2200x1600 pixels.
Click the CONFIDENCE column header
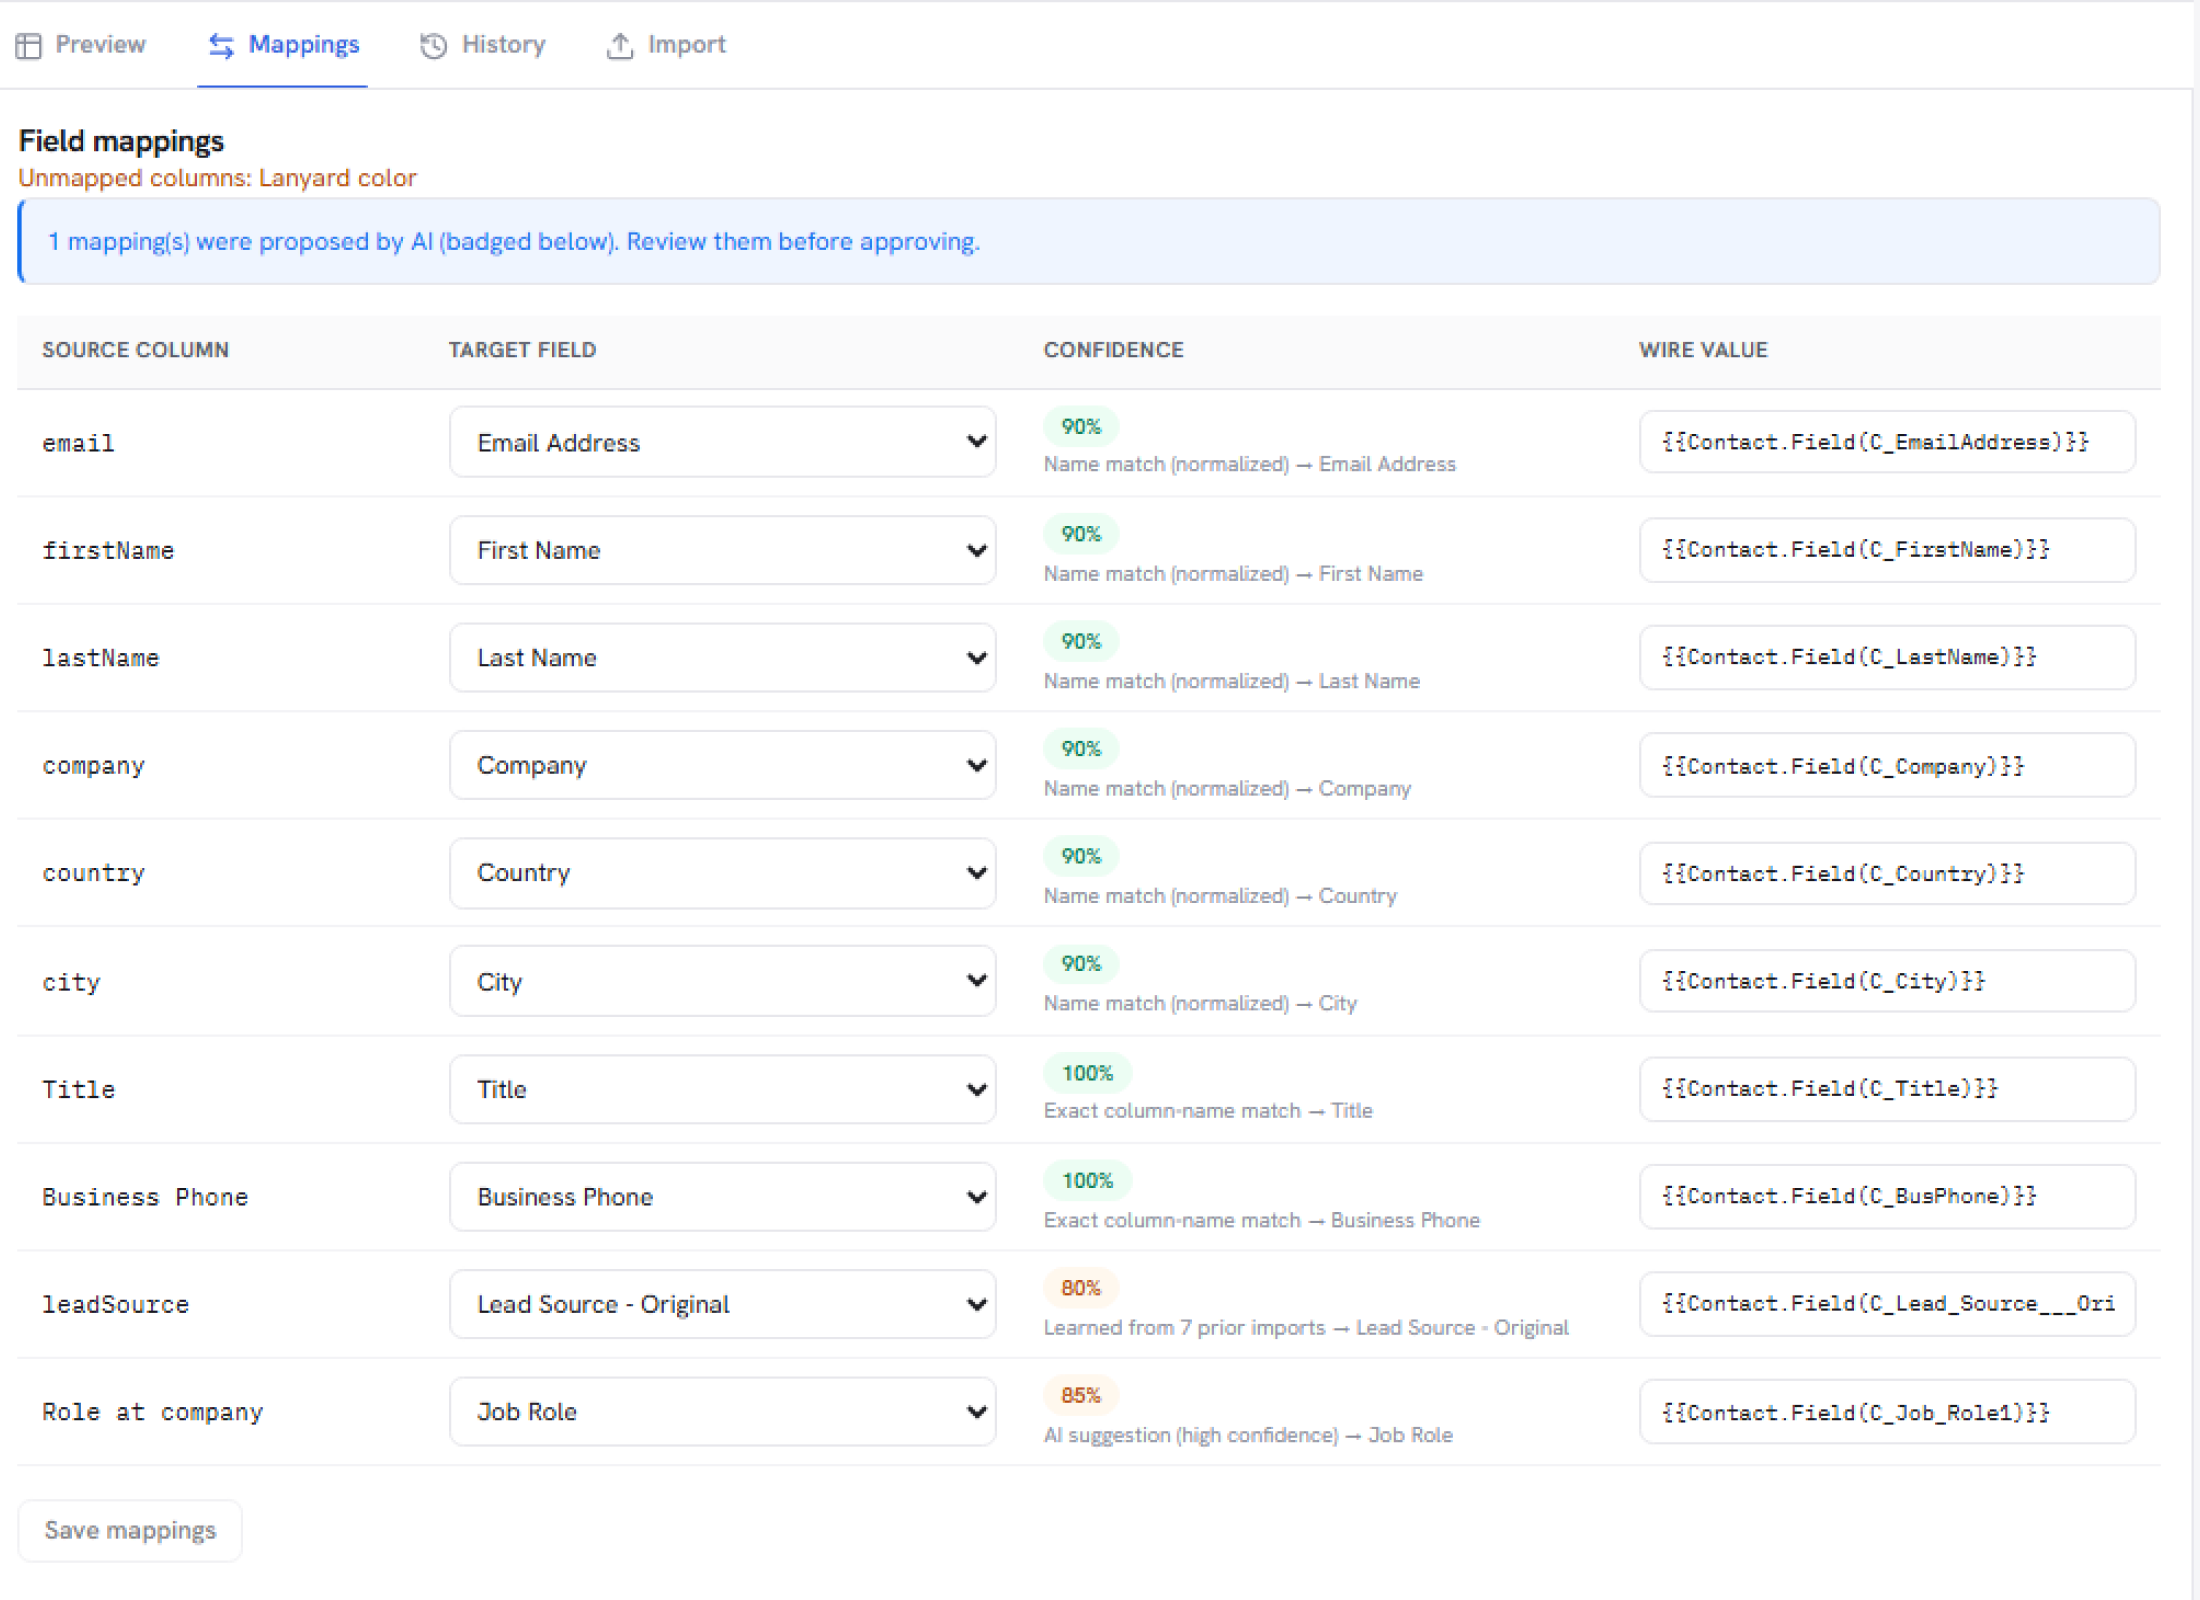1113,350
